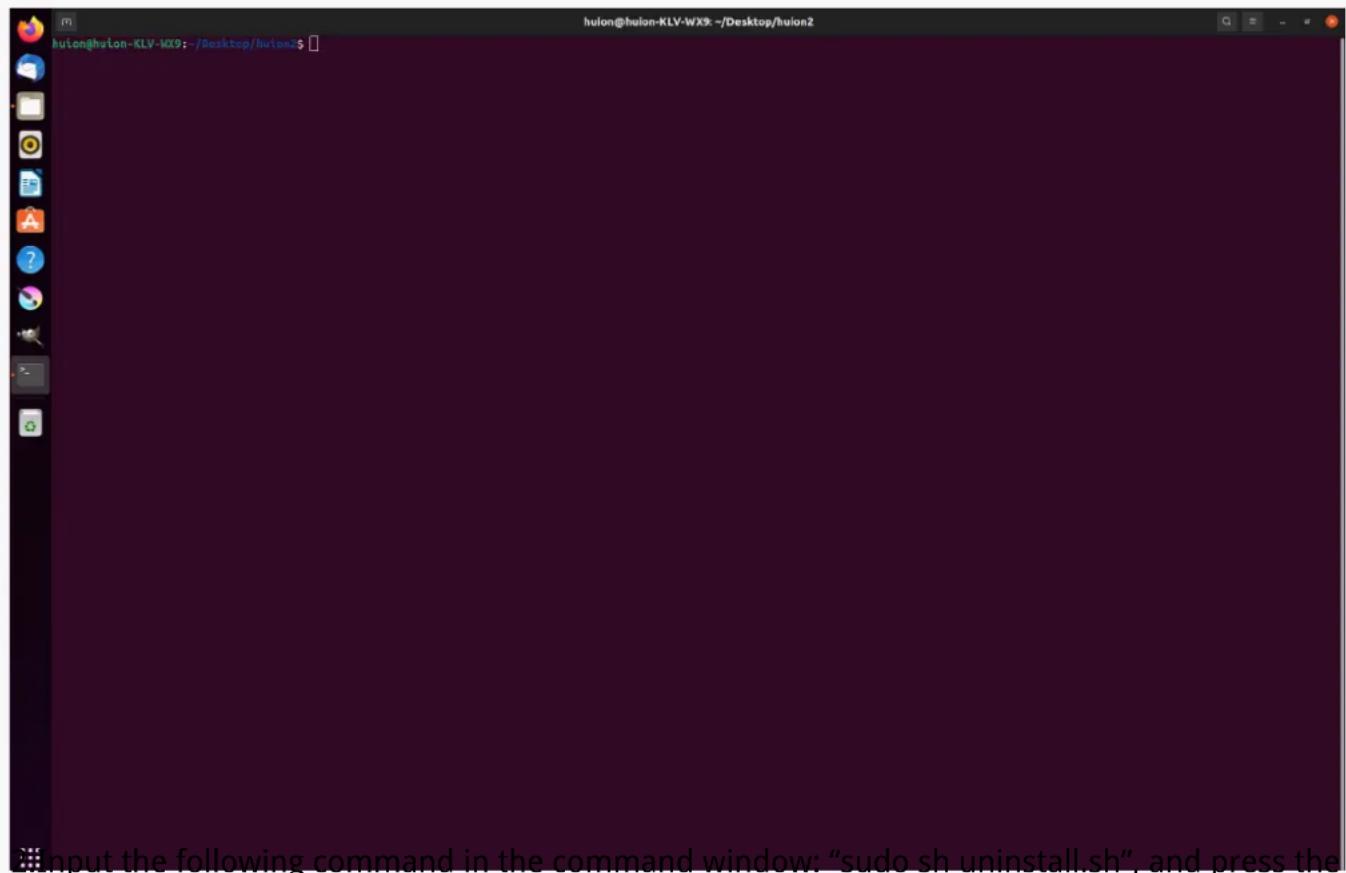Screen dimensions: 1346x873
Task: Open a new terminal tab
Action: click(66, 22)
